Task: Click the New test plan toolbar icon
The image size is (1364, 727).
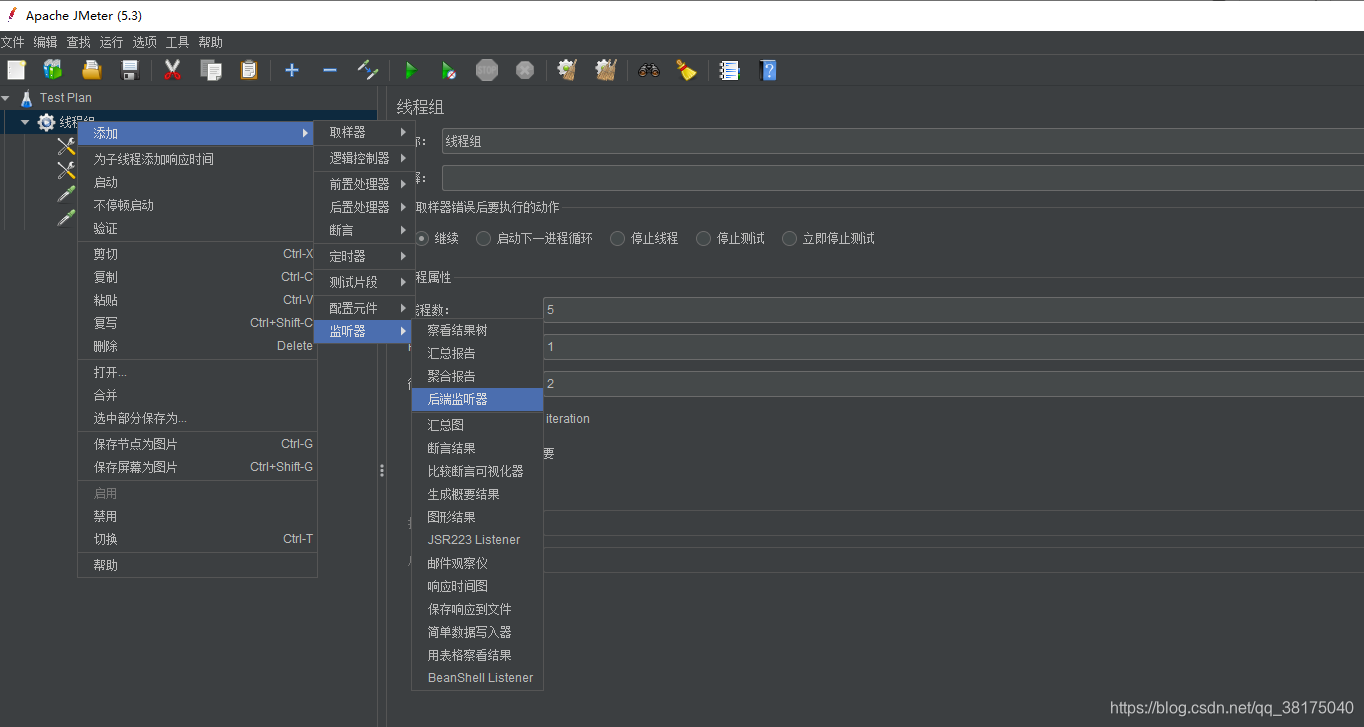Action: click(x=16, y=70)
